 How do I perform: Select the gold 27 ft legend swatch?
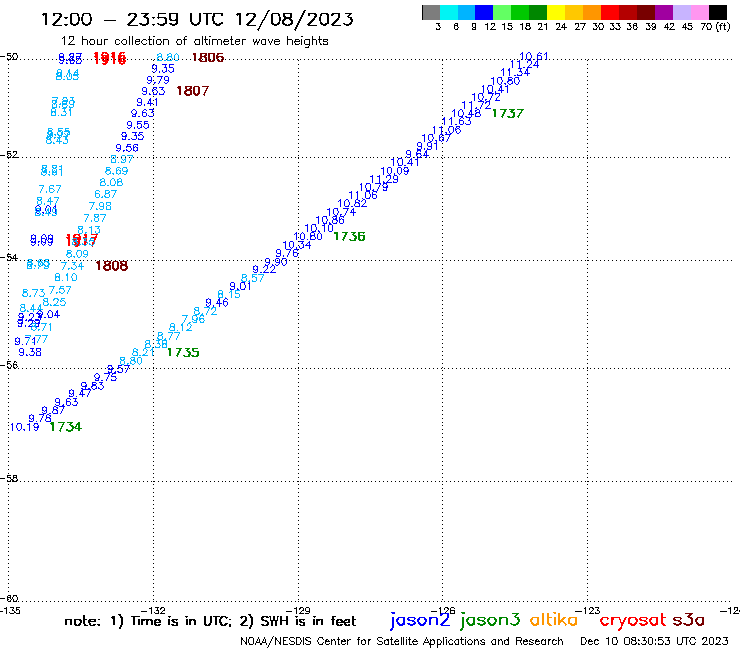pyautogui.click(x=574, y=12)
